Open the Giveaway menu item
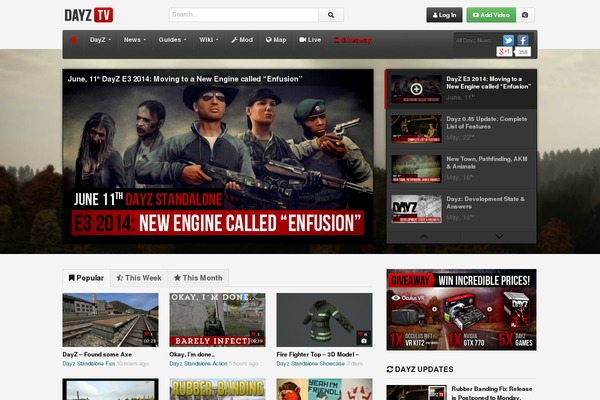The image size is (600, 400). [x=352, y=40]
